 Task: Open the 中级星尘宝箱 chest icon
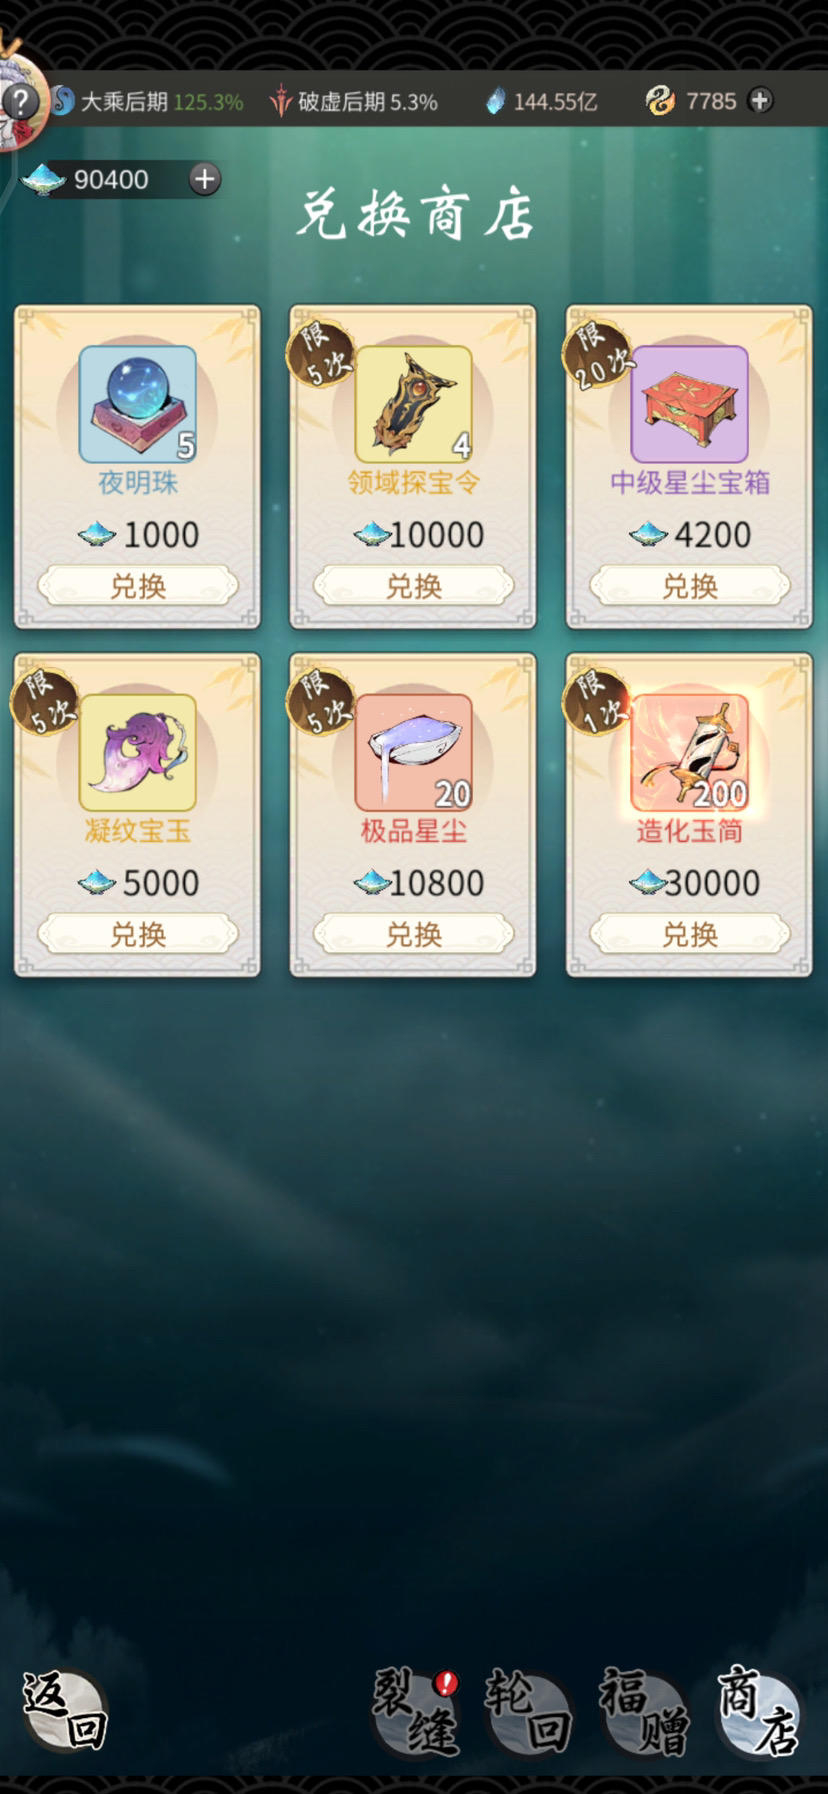point(690,404)
